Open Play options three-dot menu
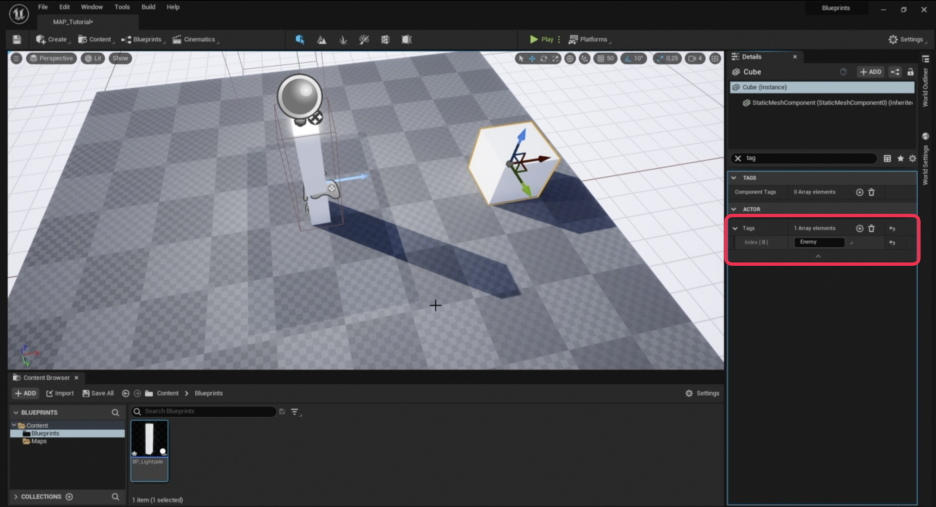This screenshot has width=936, height=507. click(559, 39)
